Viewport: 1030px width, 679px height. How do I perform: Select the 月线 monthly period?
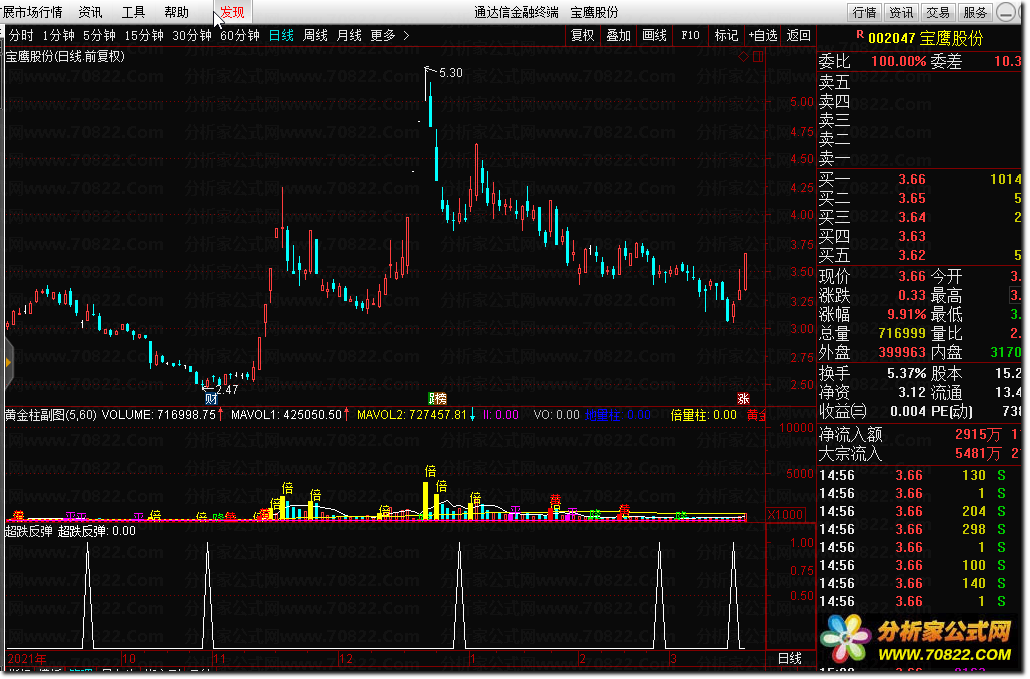[349, 35]
